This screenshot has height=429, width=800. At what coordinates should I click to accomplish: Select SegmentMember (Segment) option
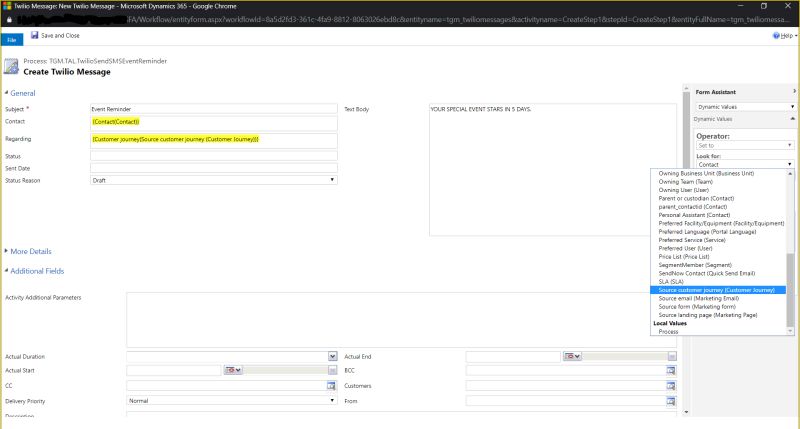click(695, 265)
